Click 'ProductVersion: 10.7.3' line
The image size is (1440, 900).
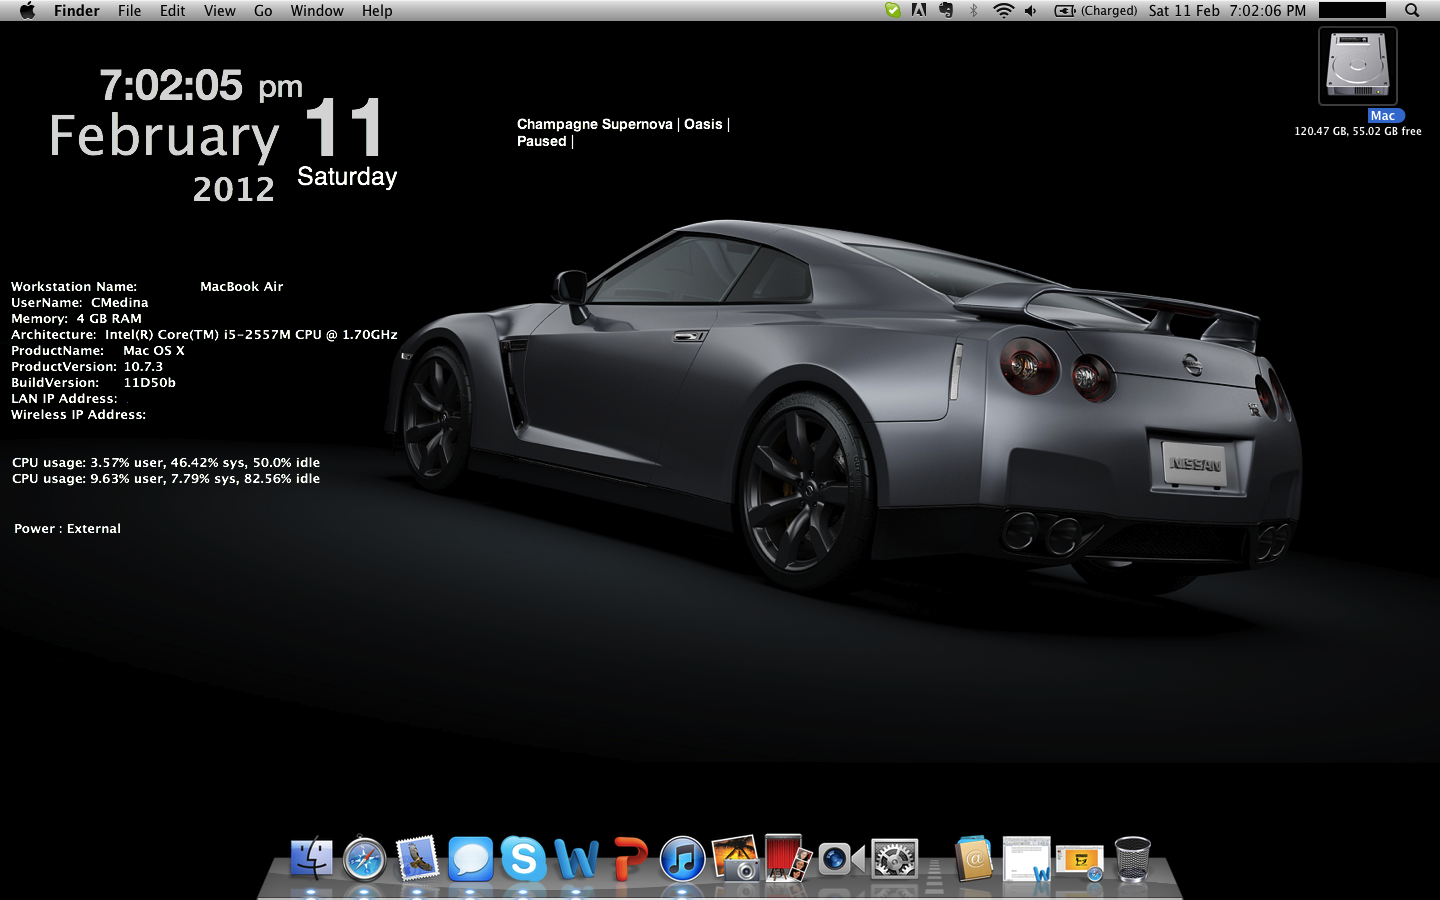87,366
